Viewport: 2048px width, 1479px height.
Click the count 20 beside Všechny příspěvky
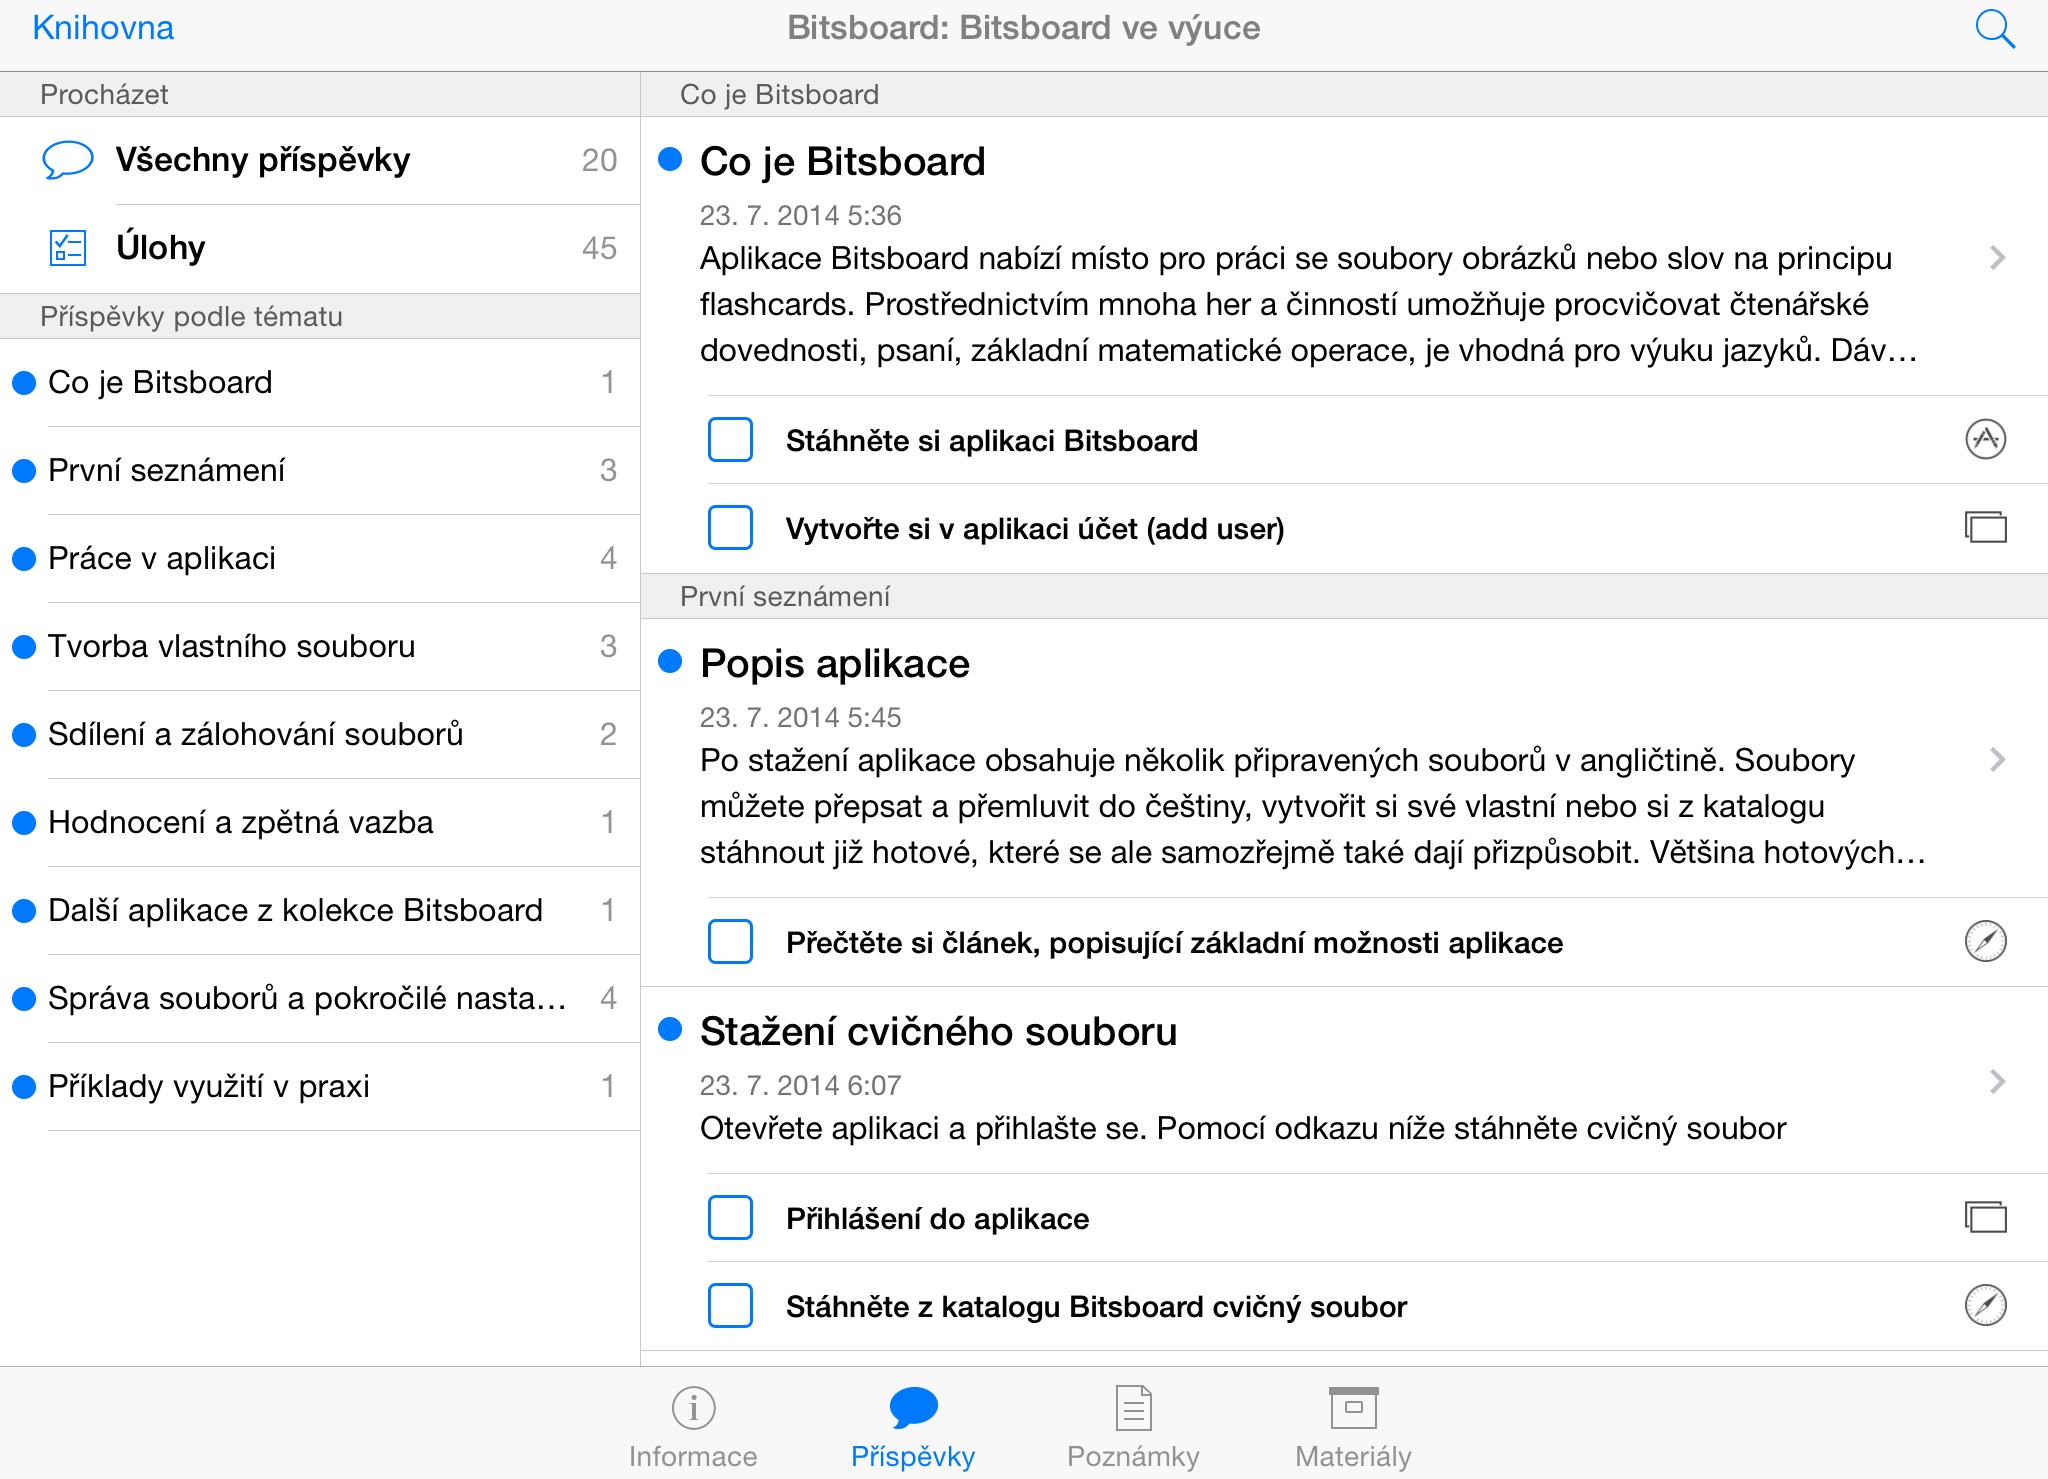[x=599, y=161]
